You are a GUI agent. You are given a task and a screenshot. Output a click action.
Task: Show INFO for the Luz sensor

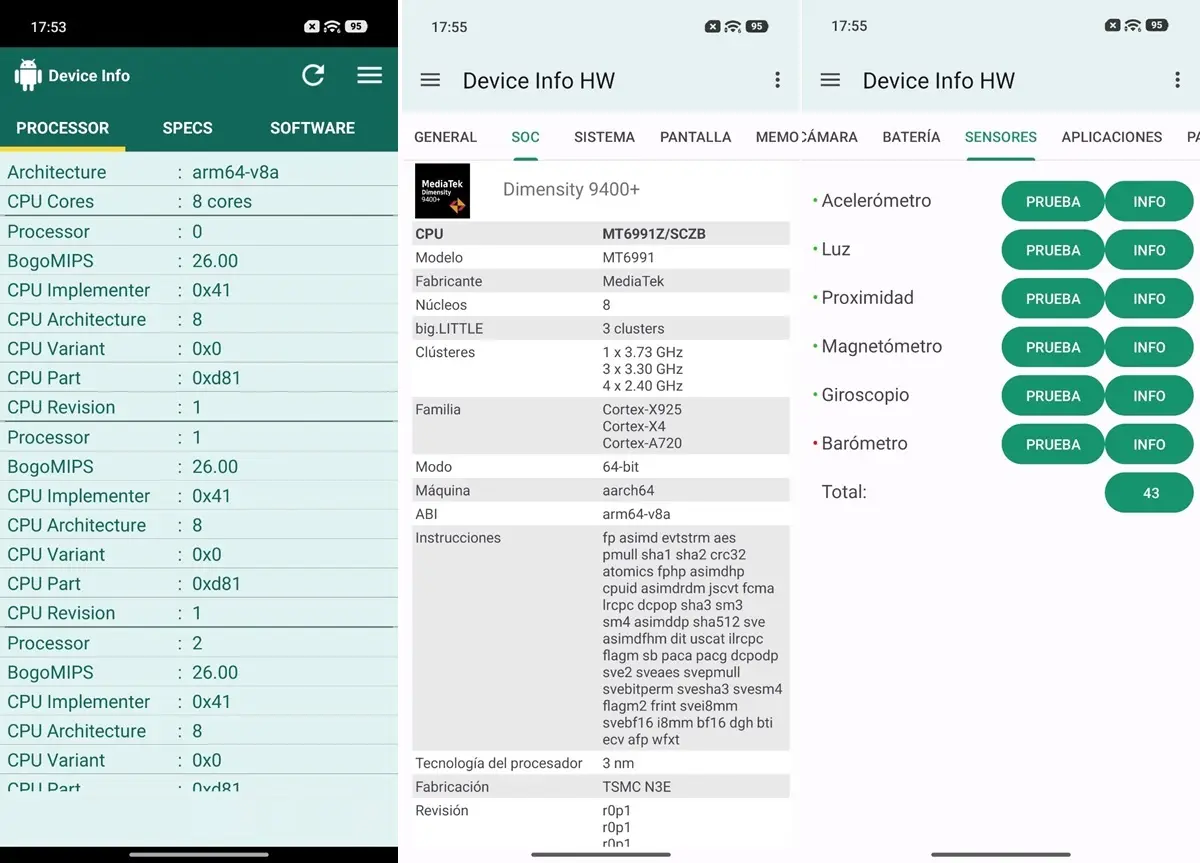tap(1149, 250)
